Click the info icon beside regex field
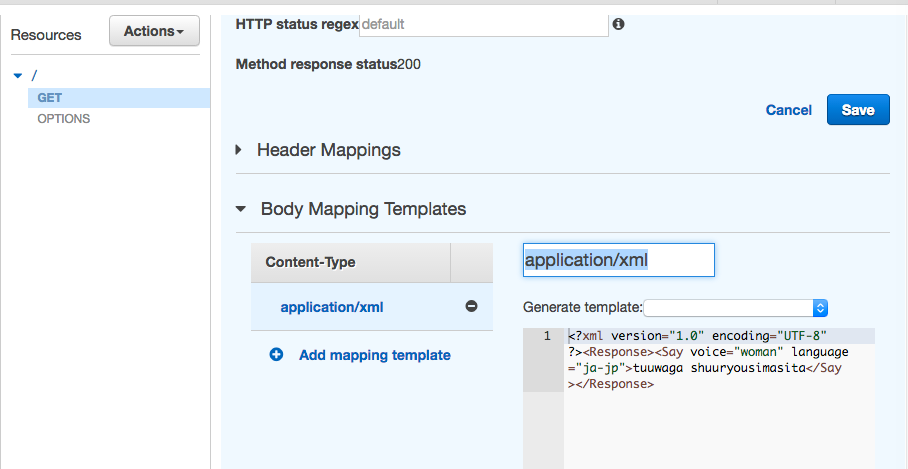The height and width of the screenshot is (469, 908). click(618, 24)
